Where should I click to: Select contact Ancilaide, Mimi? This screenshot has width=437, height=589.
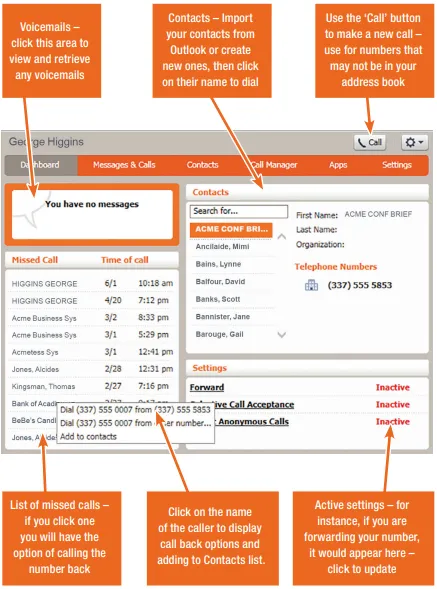222,247
